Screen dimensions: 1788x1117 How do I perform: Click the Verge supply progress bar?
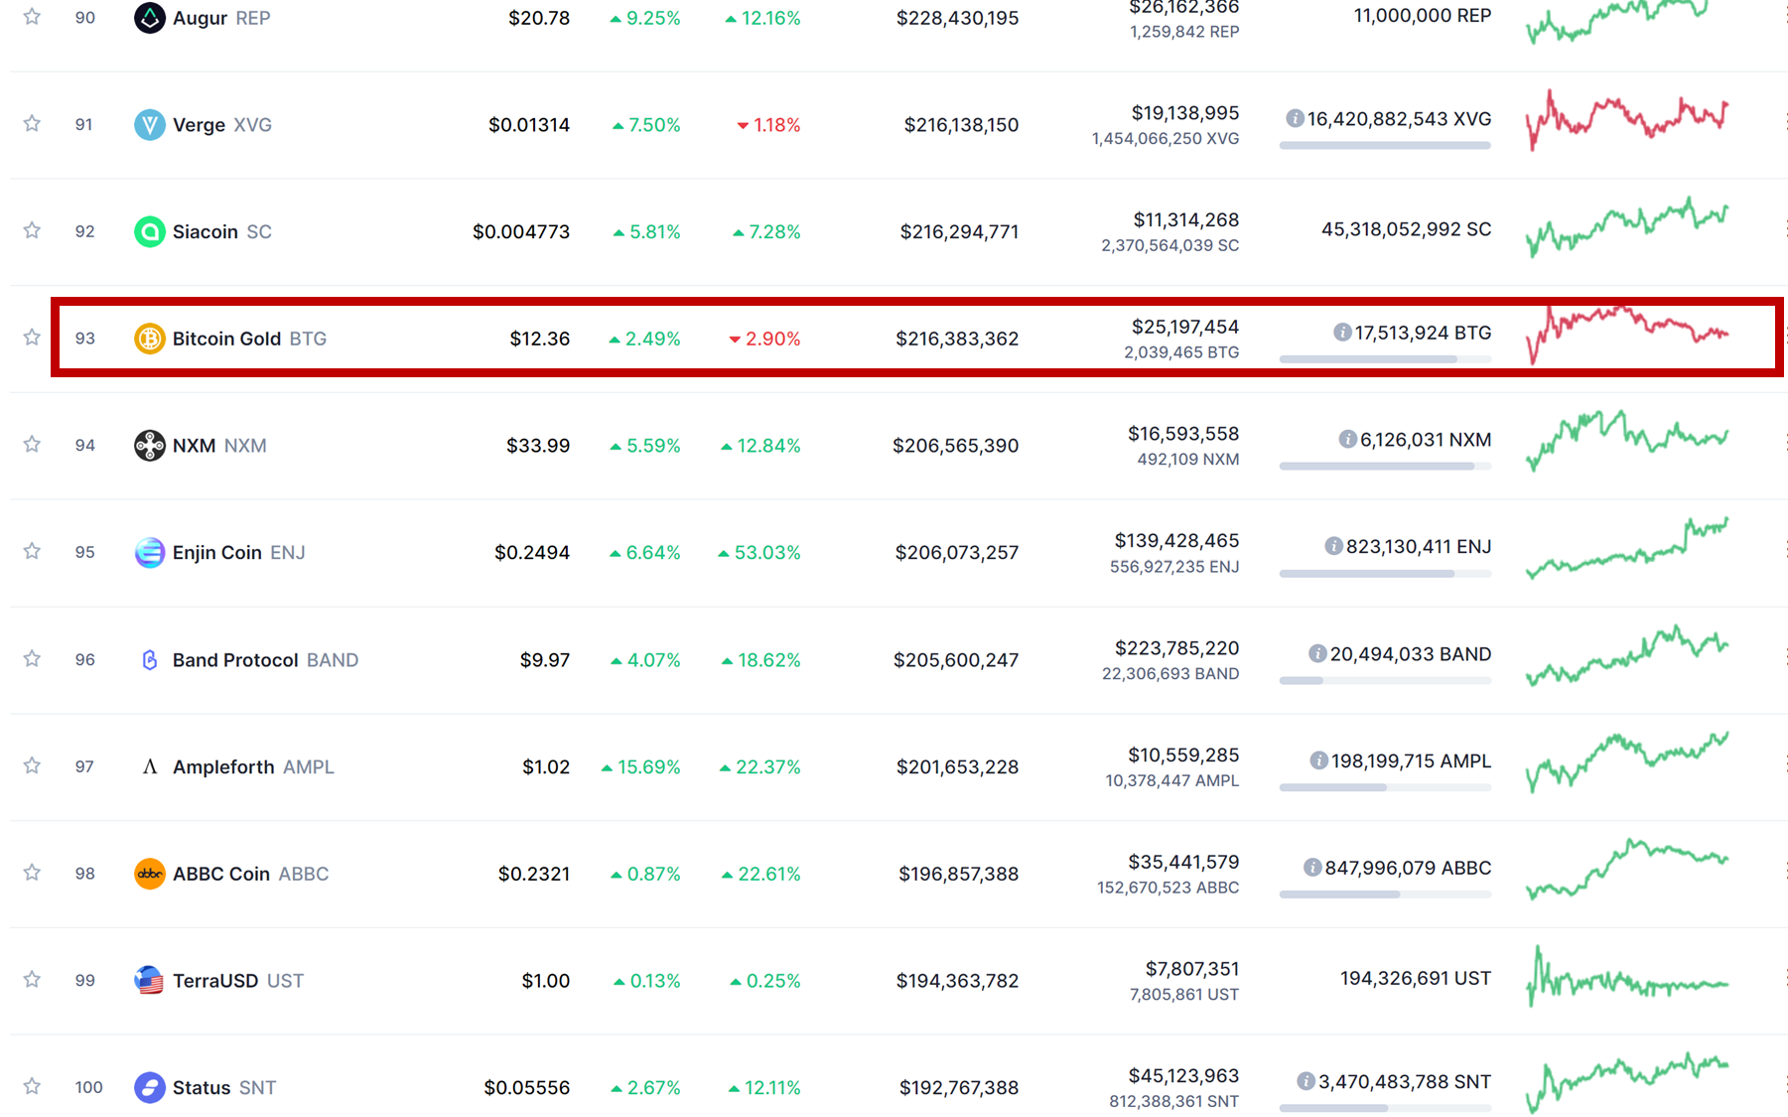tap(1385, 145)
